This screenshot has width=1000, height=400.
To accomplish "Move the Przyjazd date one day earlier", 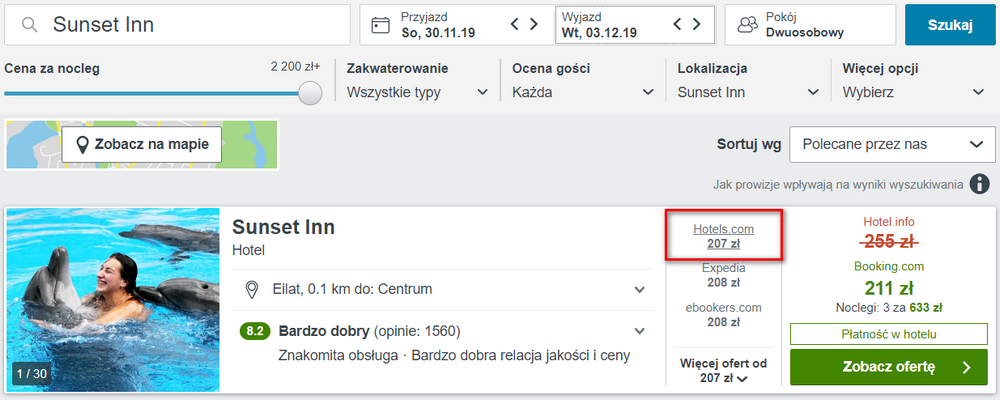I will point(515,24).
